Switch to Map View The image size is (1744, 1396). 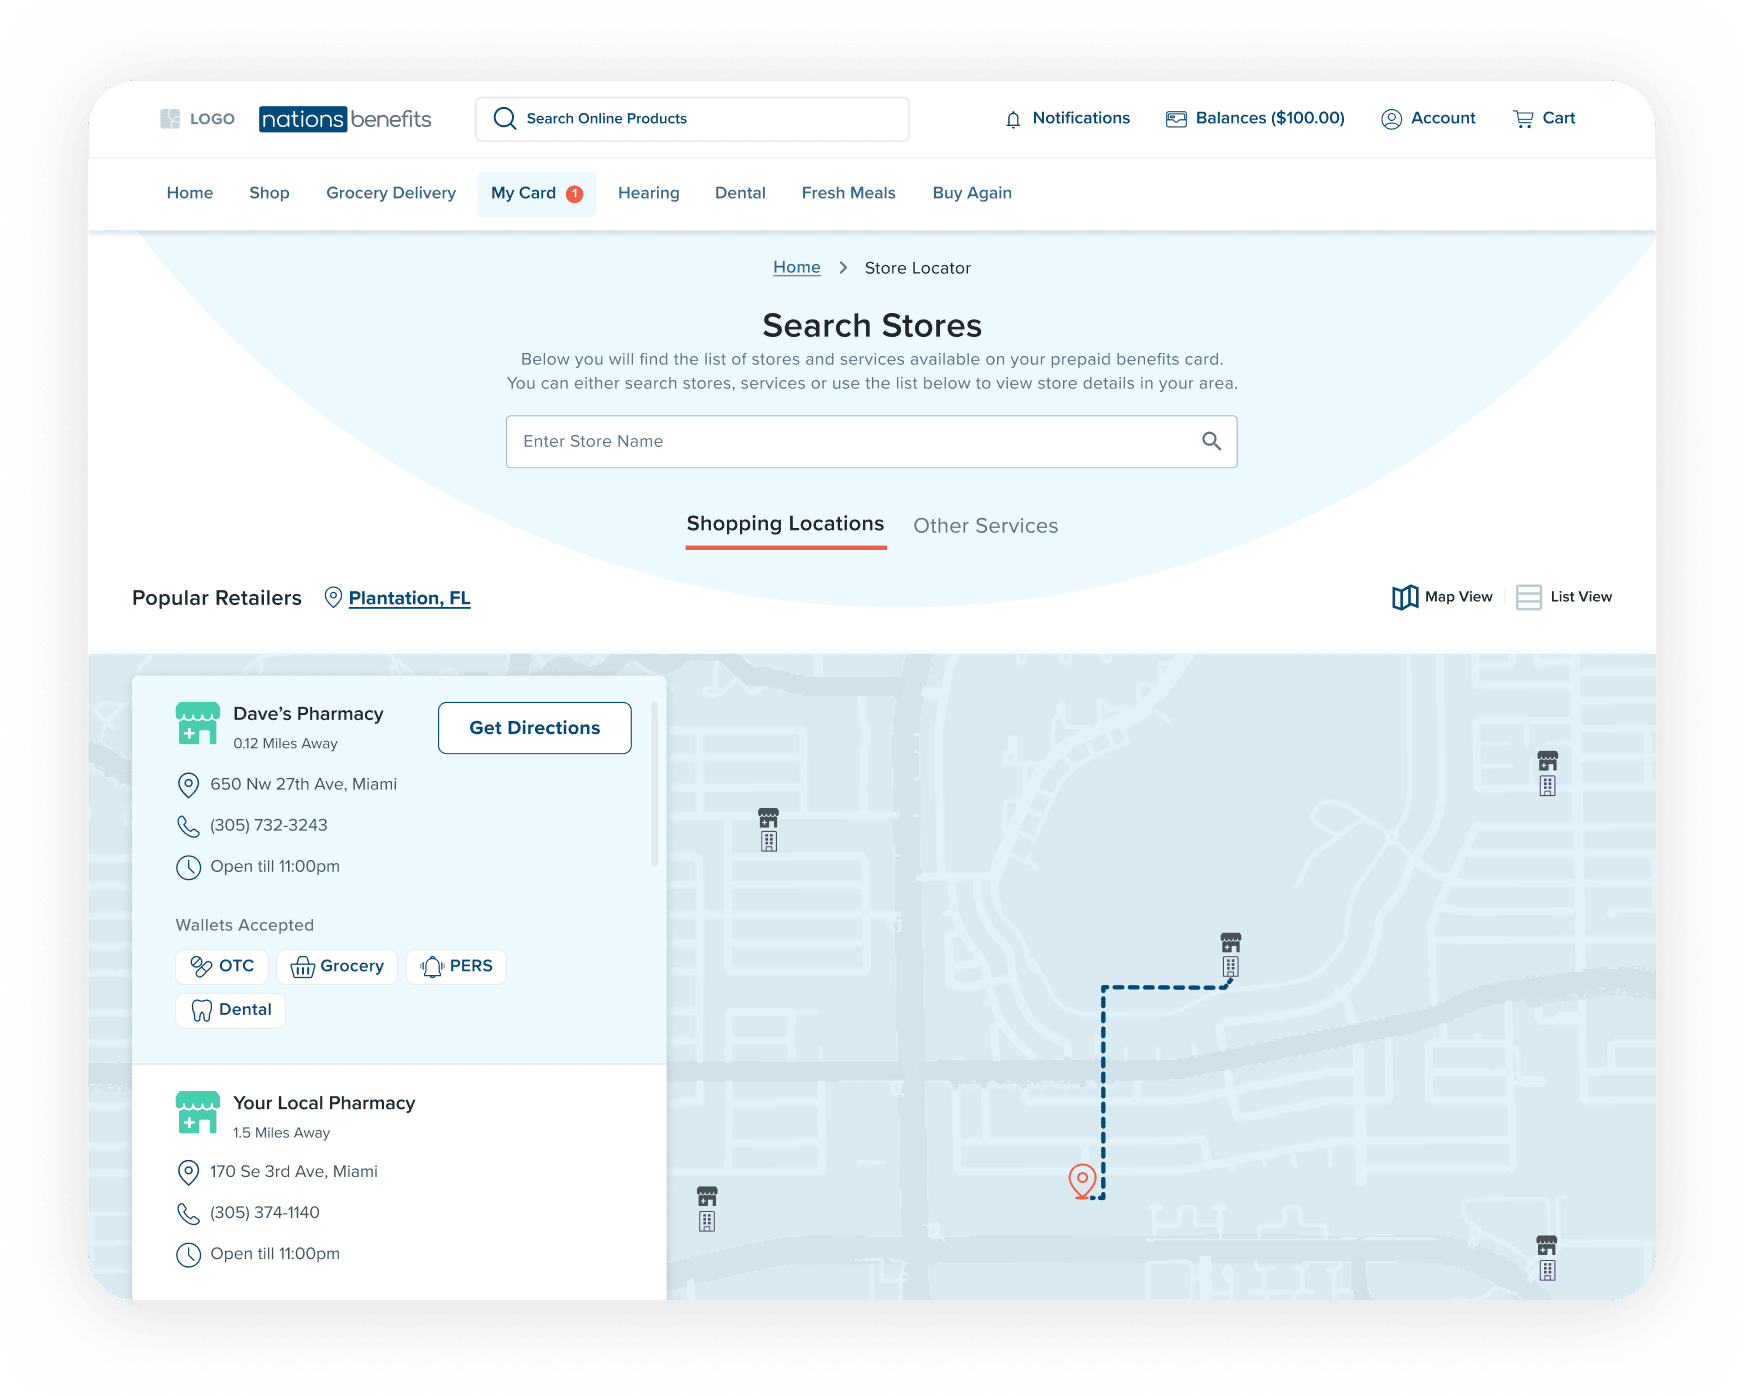pyautogui.click(x=1442, y=597)
